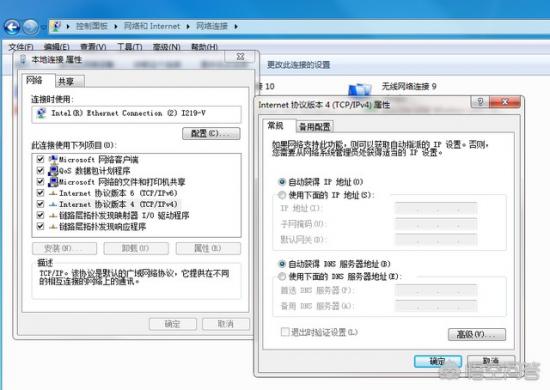
Task: Click the Forward navigation arrow in Explorer
Action: pos(31,27)
